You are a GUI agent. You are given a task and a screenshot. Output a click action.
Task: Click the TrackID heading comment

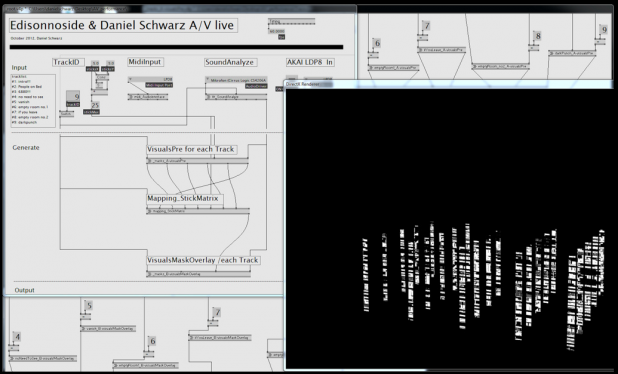[68, 62]
